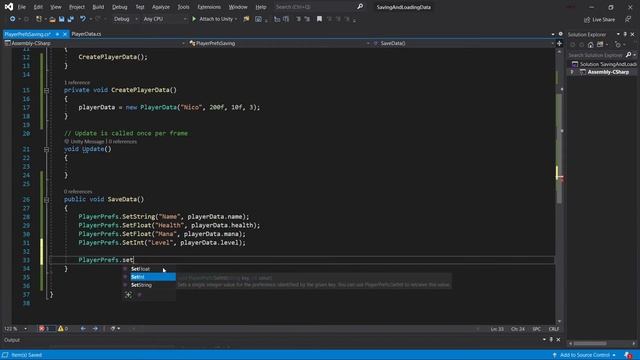
Task: Click the Save All icon
Action: pyautogui.click(x=71, y=19)
